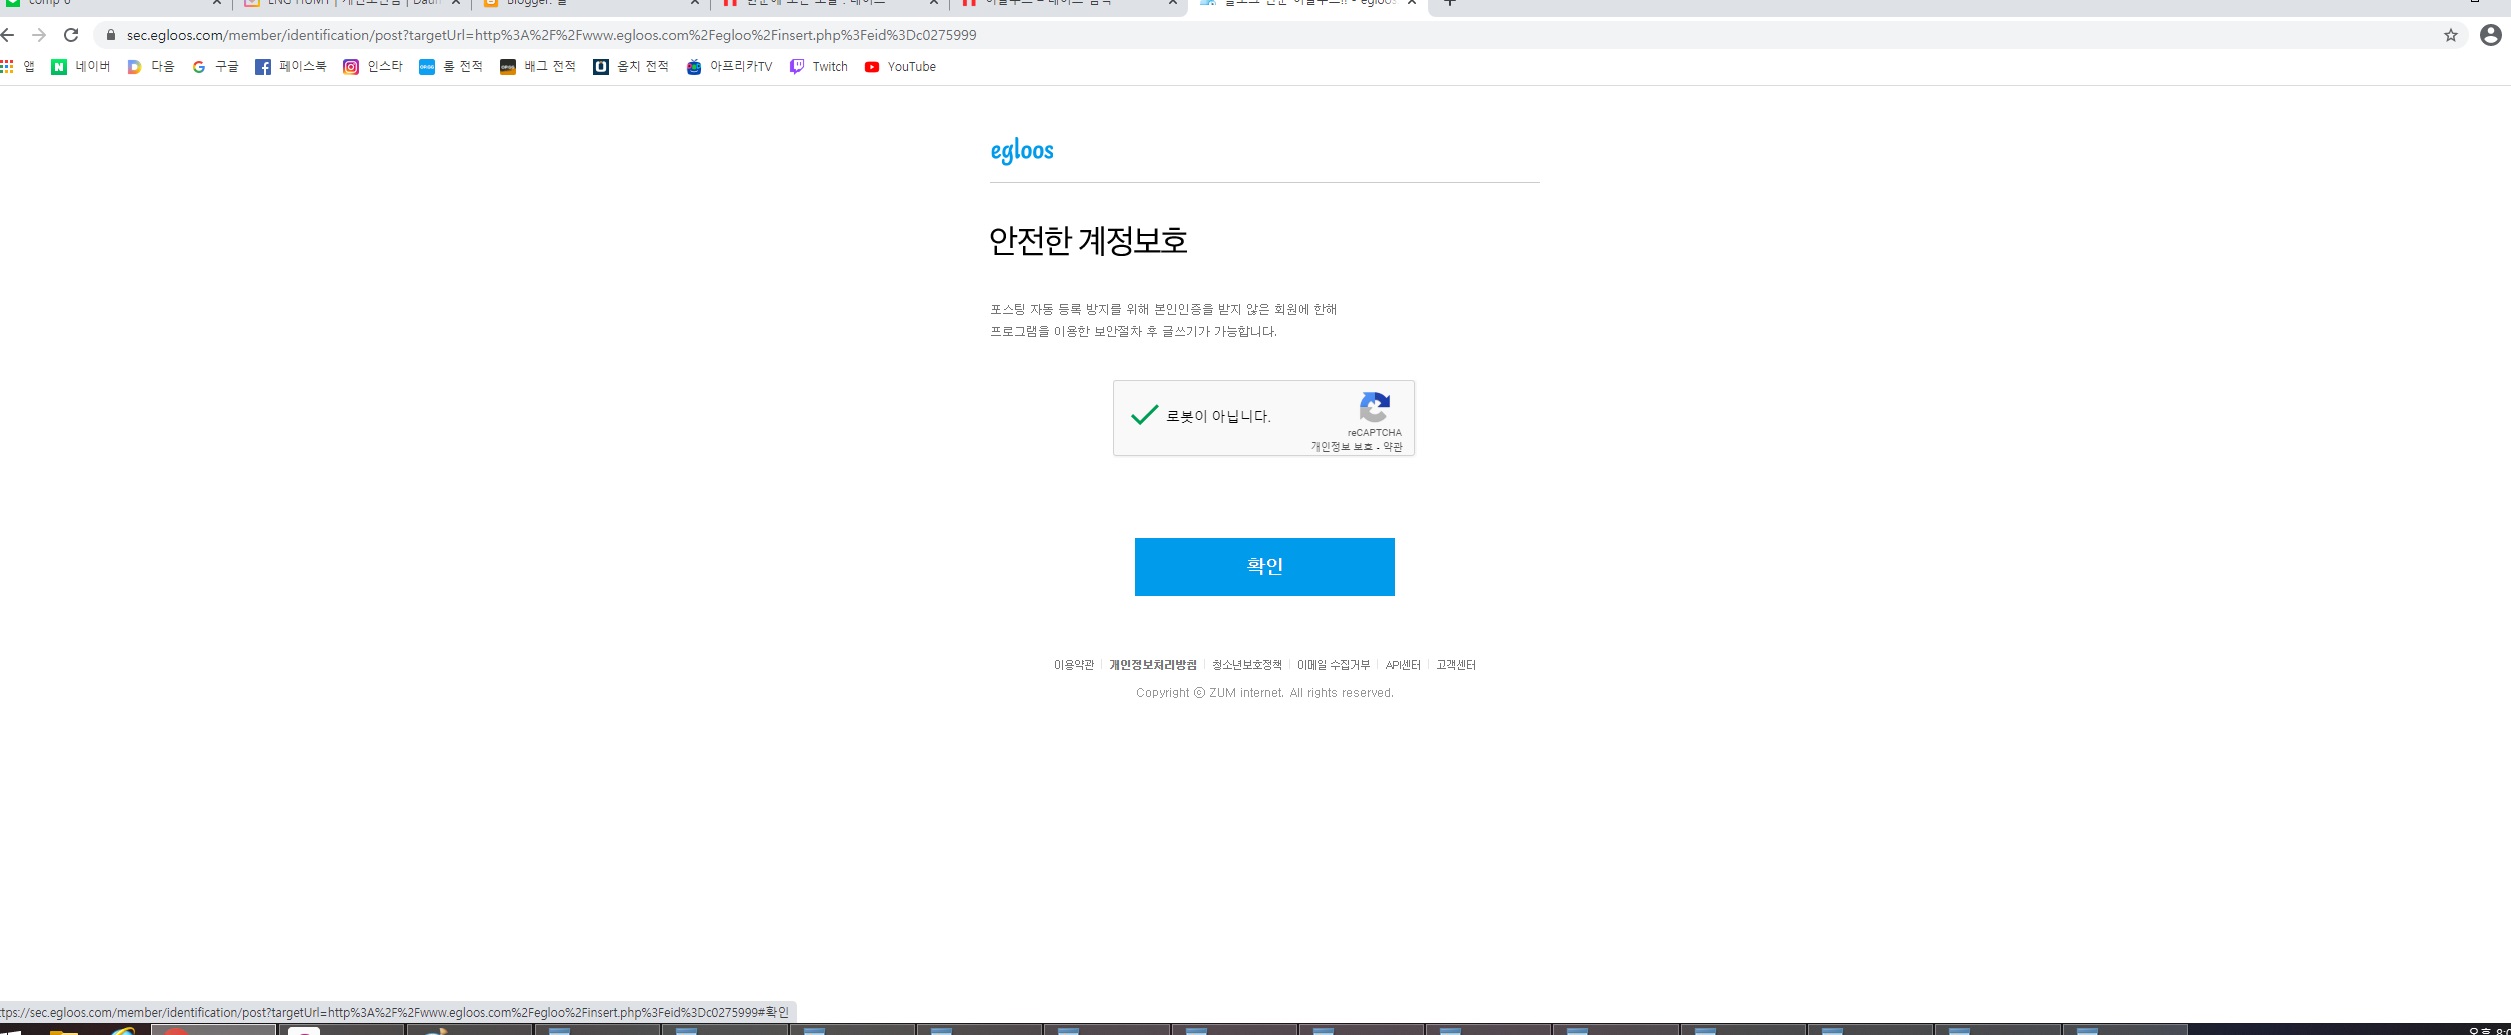Screen dimensions: 2511x1035
Task: Open the 고객센터 footer link
Action: tap(1456, 665)
